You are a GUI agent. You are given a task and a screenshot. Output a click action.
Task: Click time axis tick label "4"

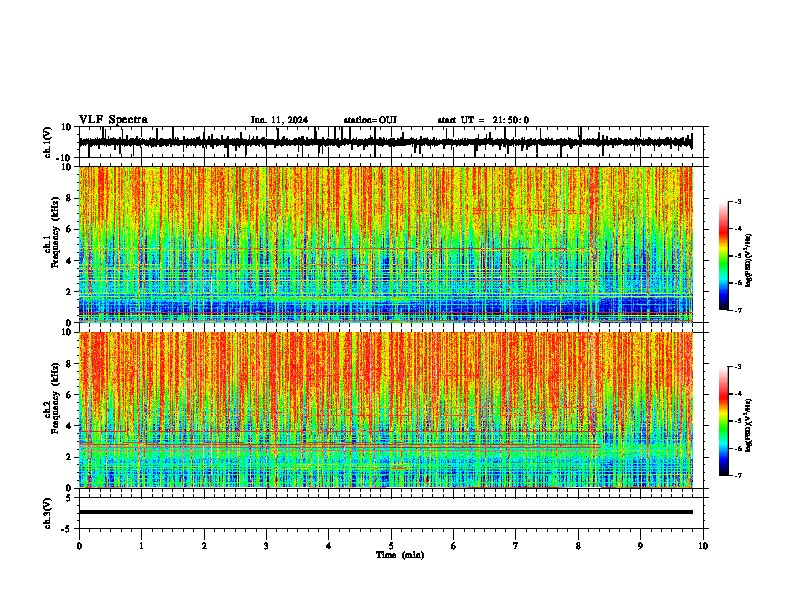[329, 546]
